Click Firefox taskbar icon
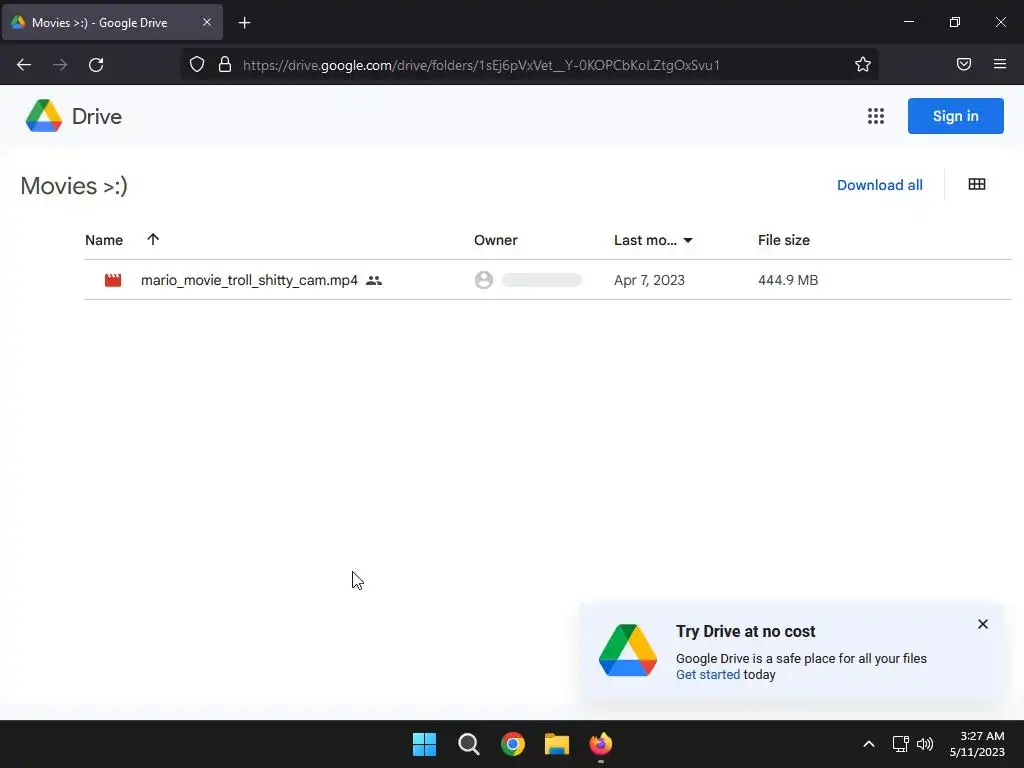Screen dimensions: 1024x768 [x=601, y=744]
